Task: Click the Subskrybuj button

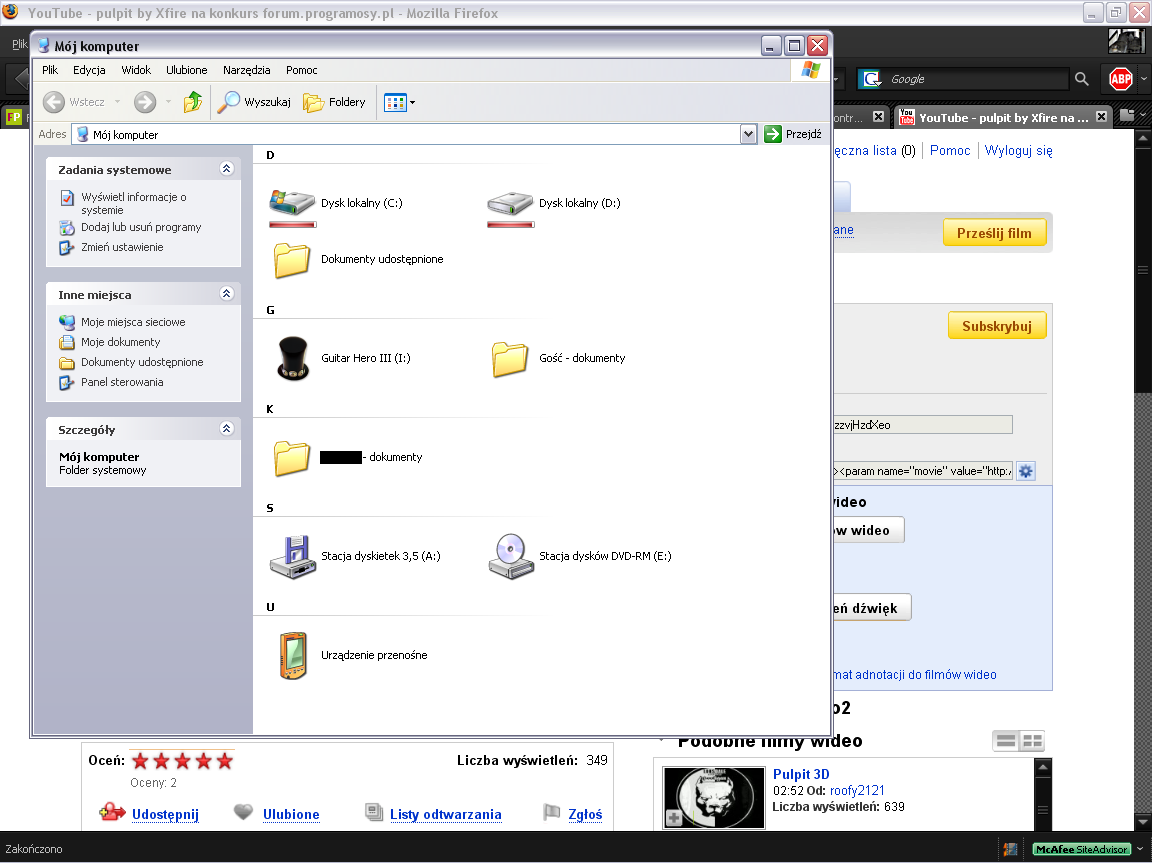Action: (x=997, y=326)
